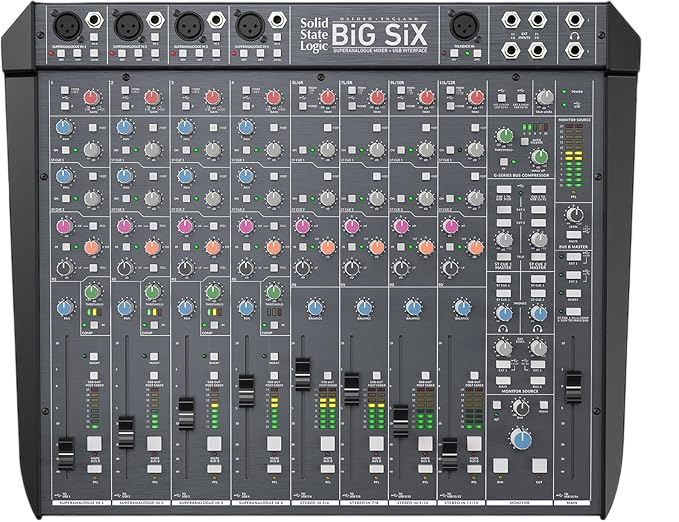679x522 pixels.
Task: Click the red Trim knob on stereo 11/12
Action: [475, 97]
